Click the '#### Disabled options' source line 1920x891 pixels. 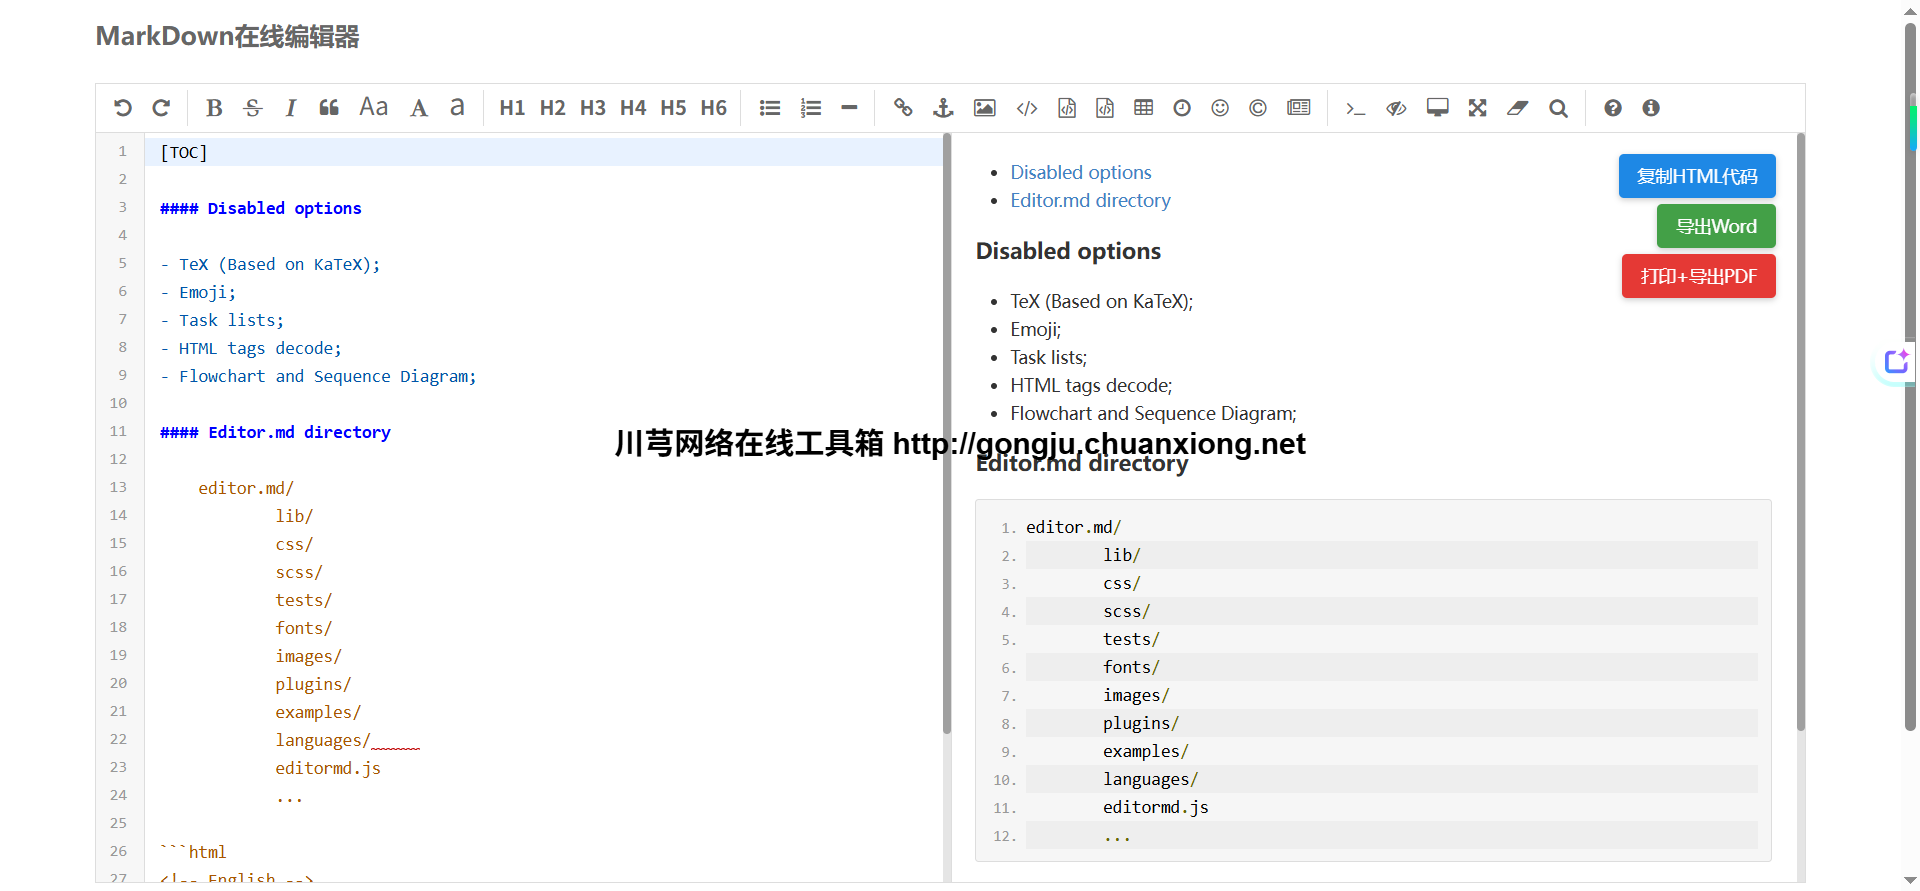coord(260,208)
